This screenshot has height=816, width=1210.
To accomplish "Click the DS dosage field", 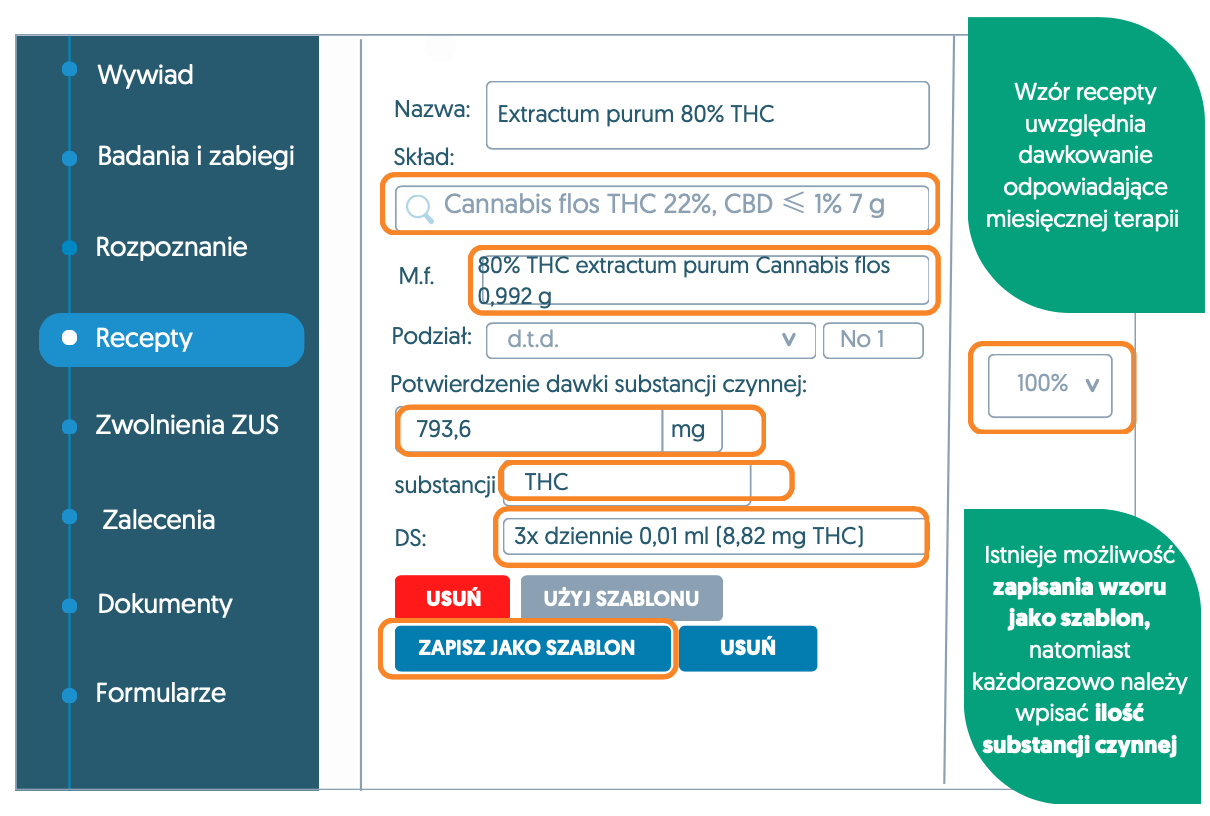I will (x=710, y=537).
